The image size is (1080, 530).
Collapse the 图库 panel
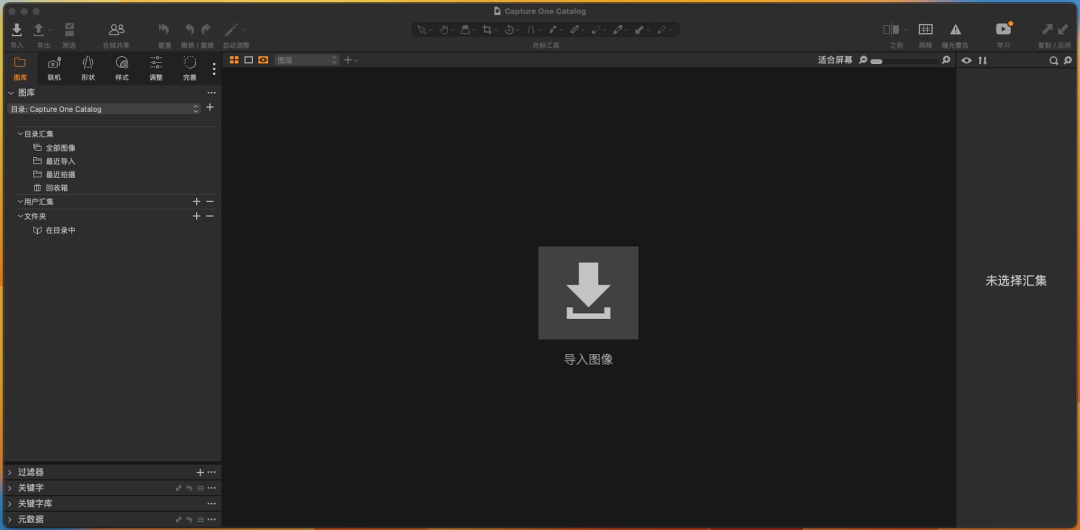10,92
